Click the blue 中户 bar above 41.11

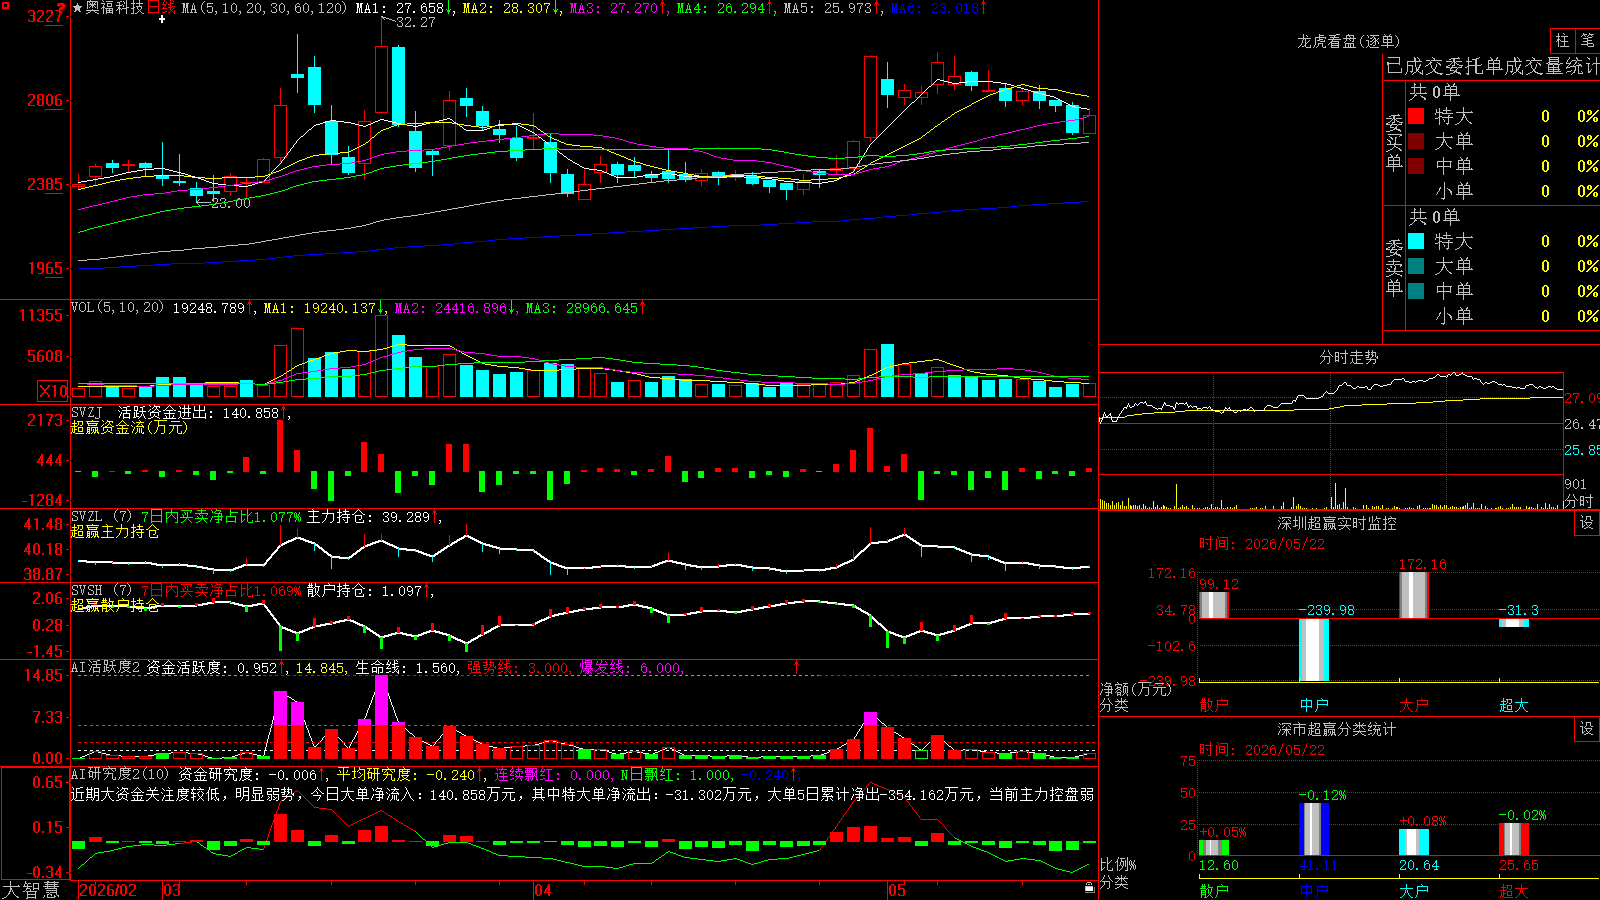click(1314, 829)
